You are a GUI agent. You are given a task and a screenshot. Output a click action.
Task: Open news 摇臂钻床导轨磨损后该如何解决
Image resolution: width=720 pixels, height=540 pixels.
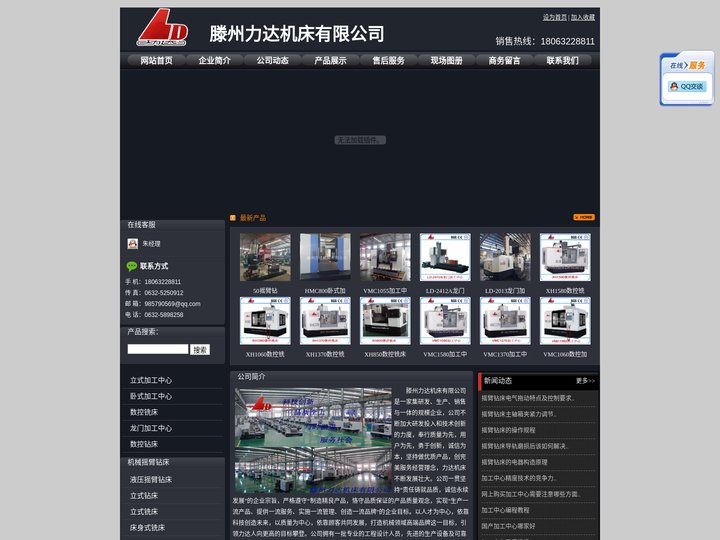click(x=525, y=446)
